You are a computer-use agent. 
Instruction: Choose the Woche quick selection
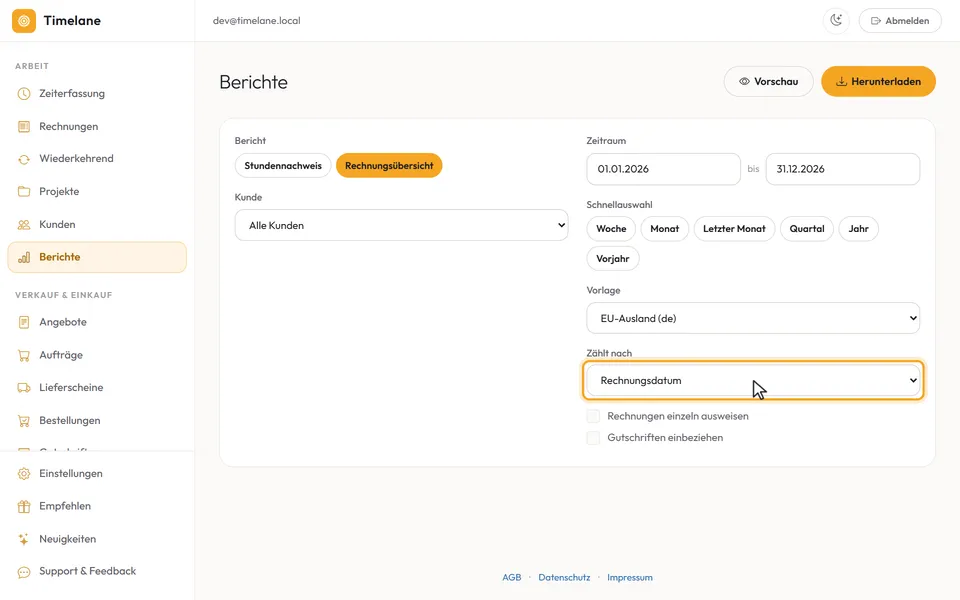[611, 229]
